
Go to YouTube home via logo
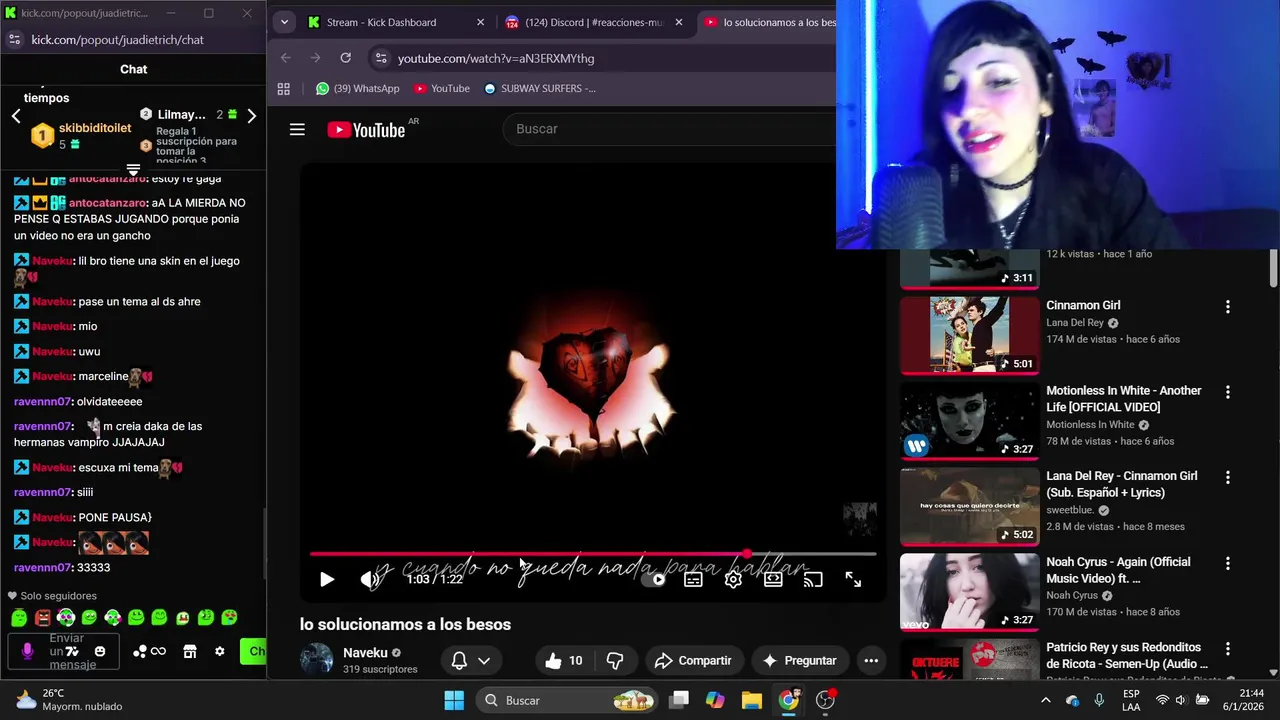tap(367, 129)
